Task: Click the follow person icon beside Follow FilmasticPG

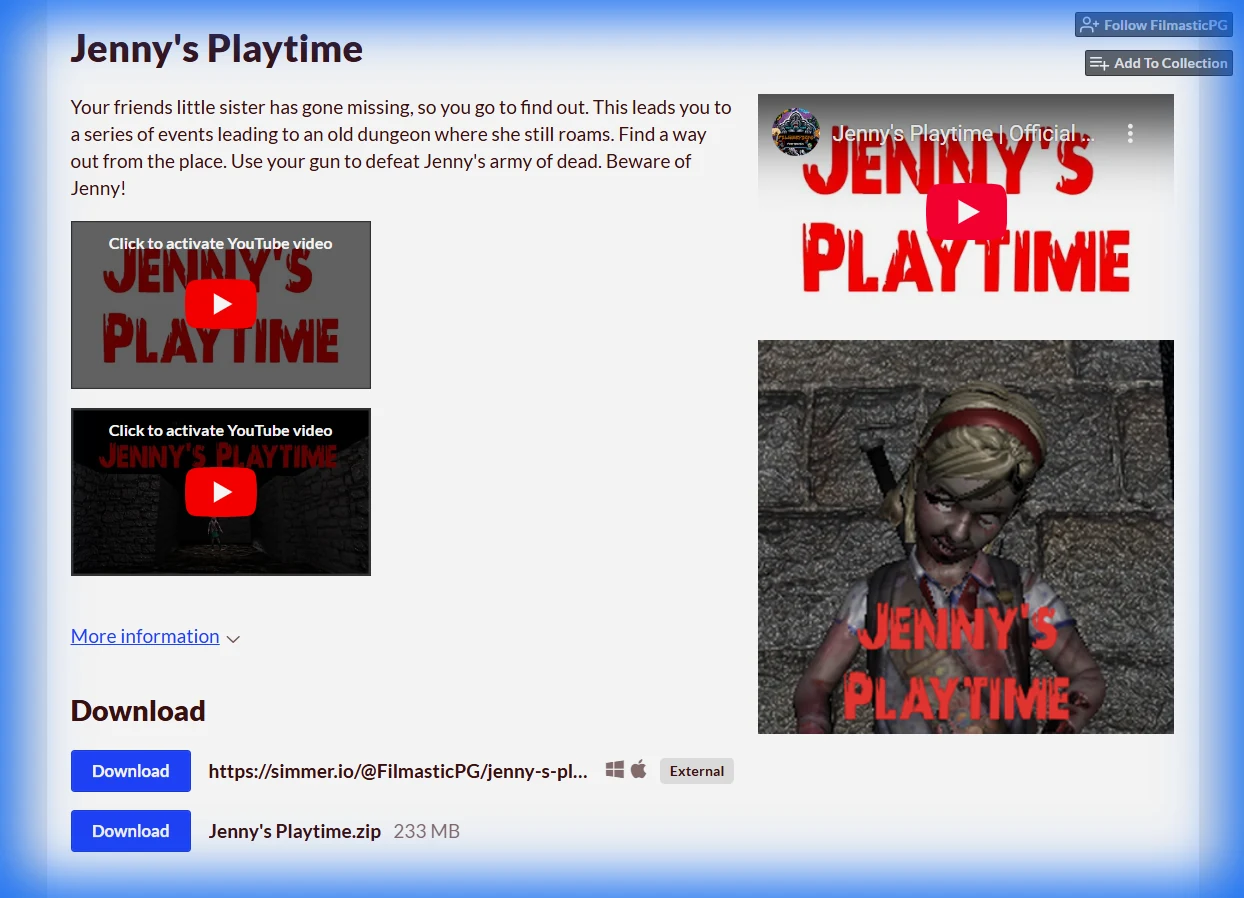Action: point(1090,25)
